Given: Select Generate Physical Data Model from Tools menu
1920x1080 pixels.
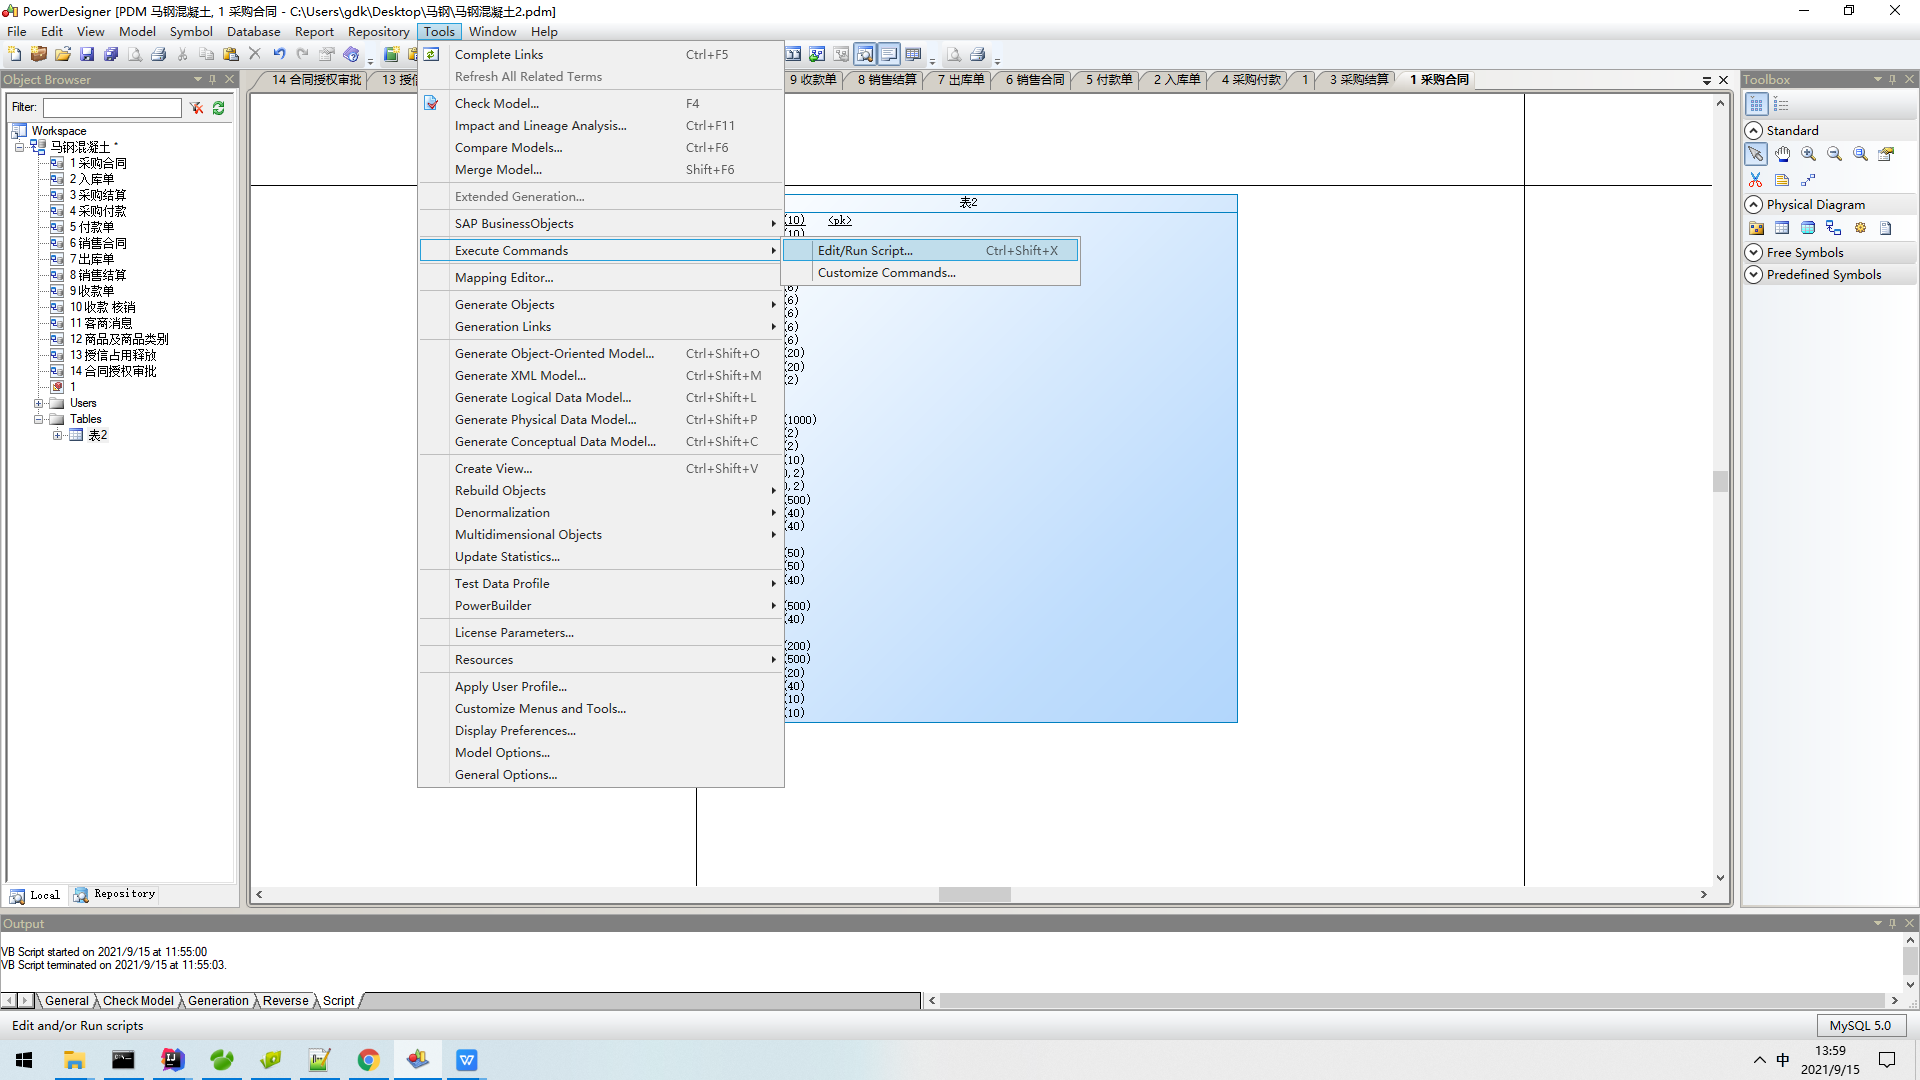Looking at the screenshot, I should (546, 419).
